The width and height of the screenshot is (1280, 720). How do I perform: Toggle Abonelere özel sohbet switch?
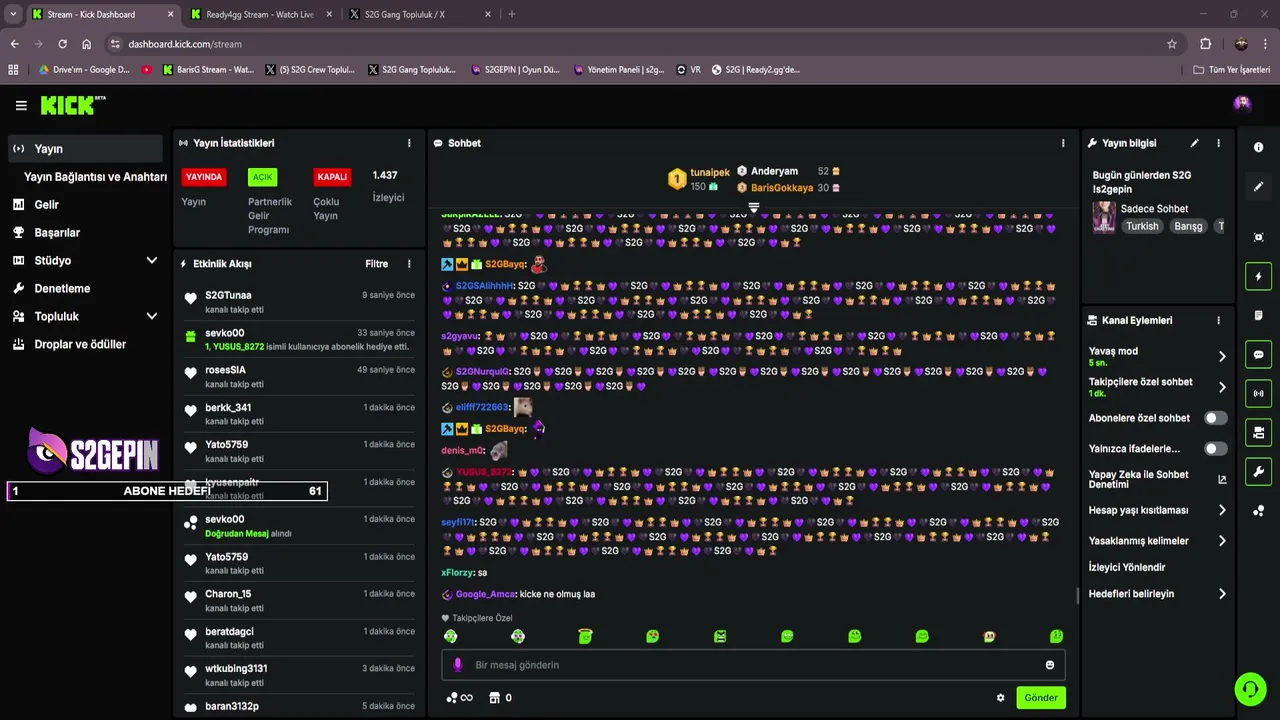click(1215, 418)
